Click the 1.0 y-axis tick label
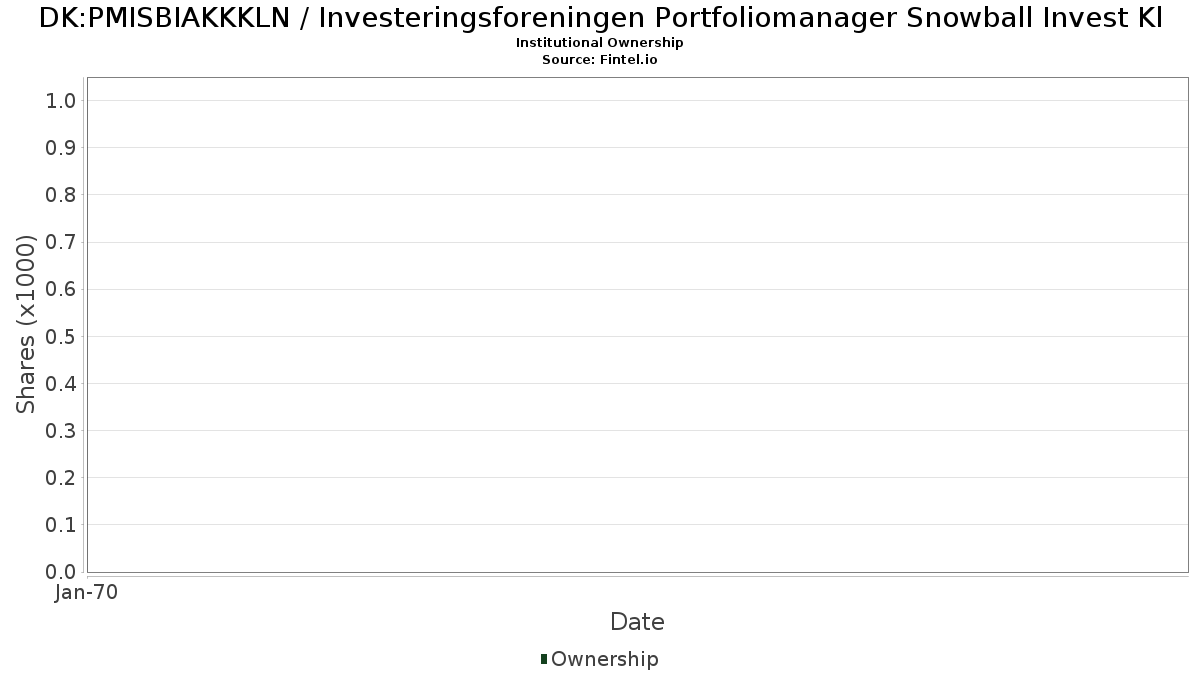Image resolution: width=1200 pixels, height=675 pixels. (61, 100)
